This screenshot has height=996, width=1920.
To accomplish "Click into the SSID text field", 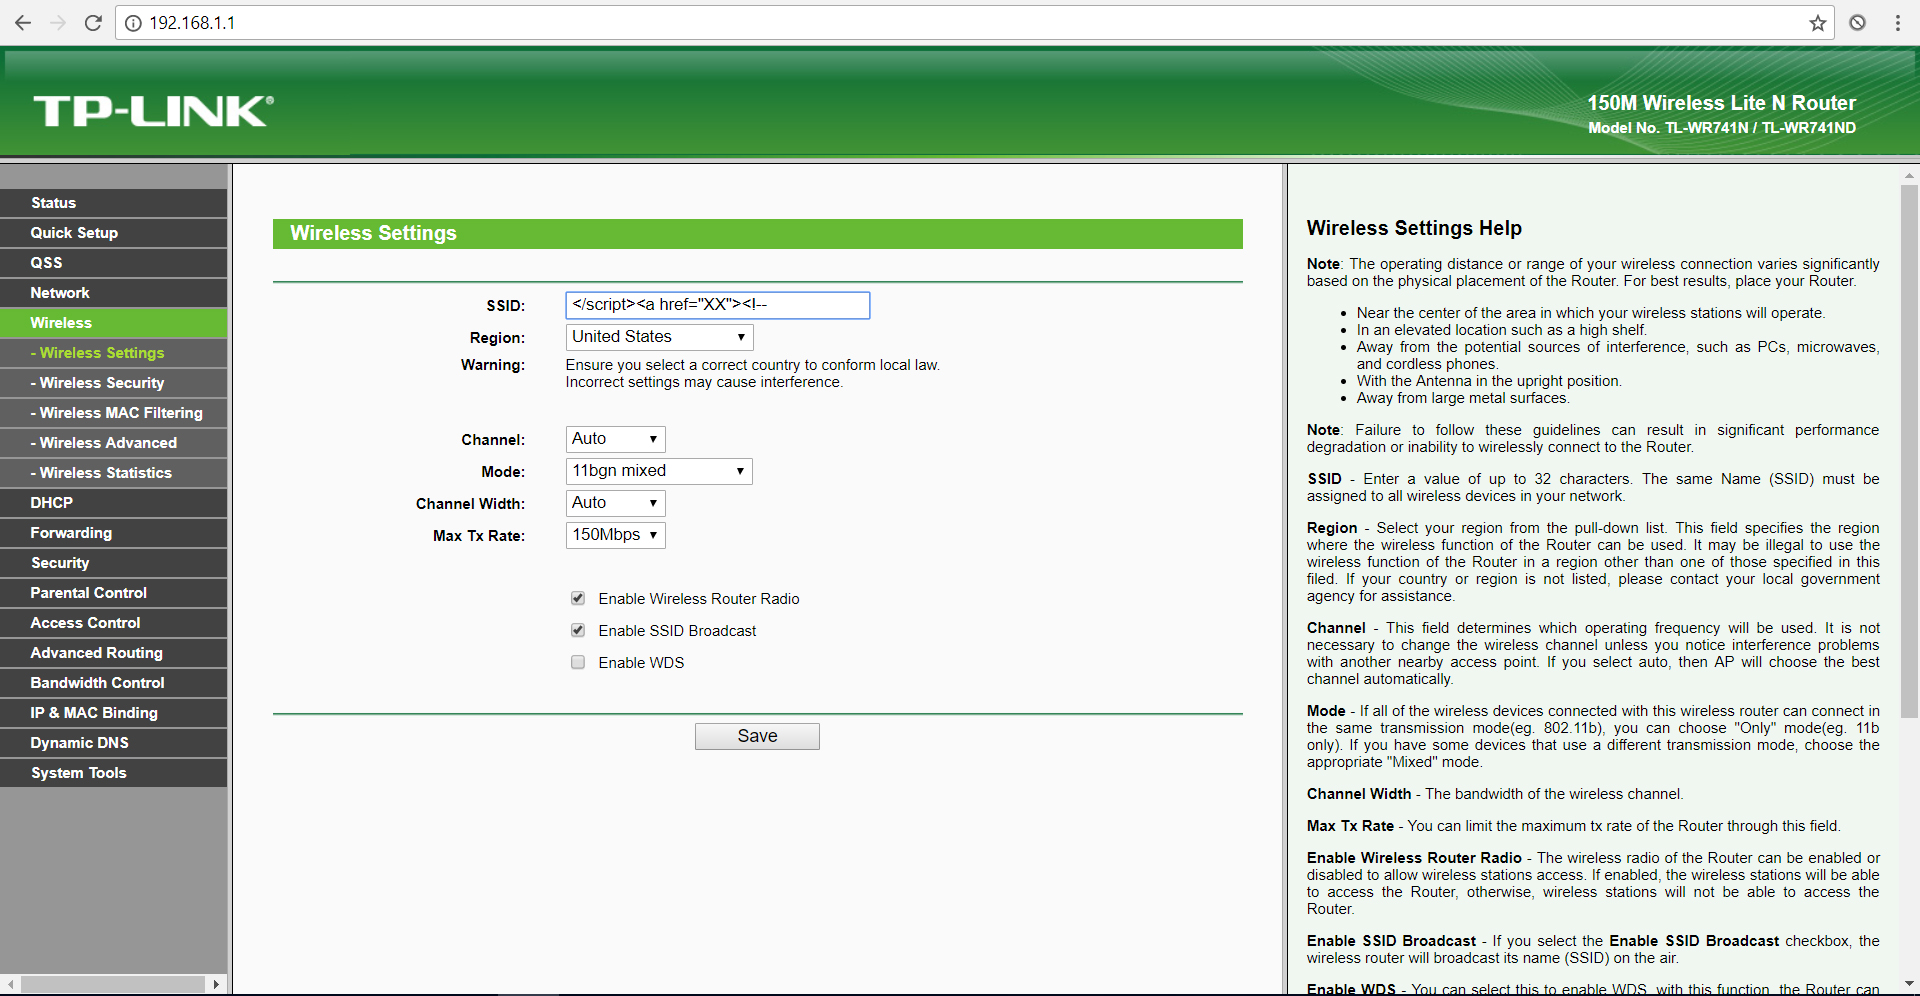I will [x=717, y=305].
